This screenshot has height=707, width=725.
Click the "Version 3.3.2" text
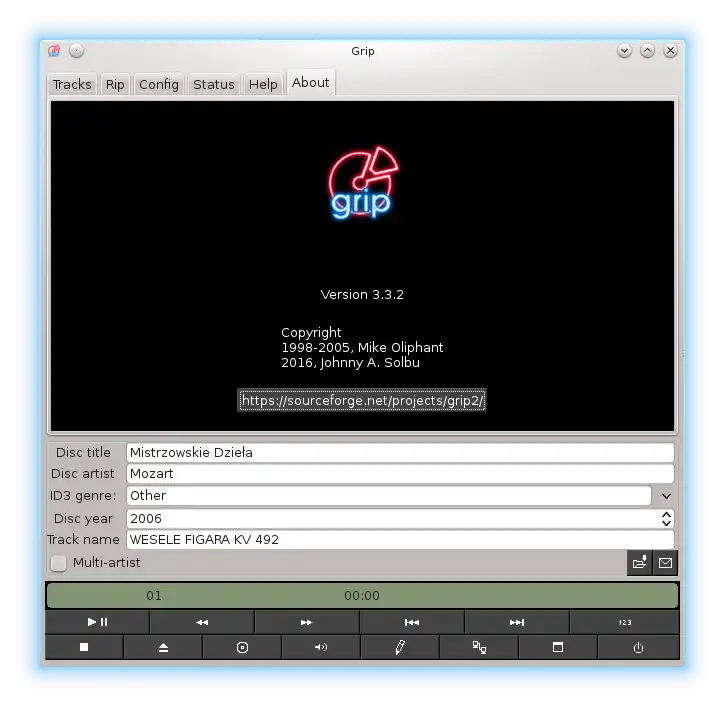click(362, 295)
